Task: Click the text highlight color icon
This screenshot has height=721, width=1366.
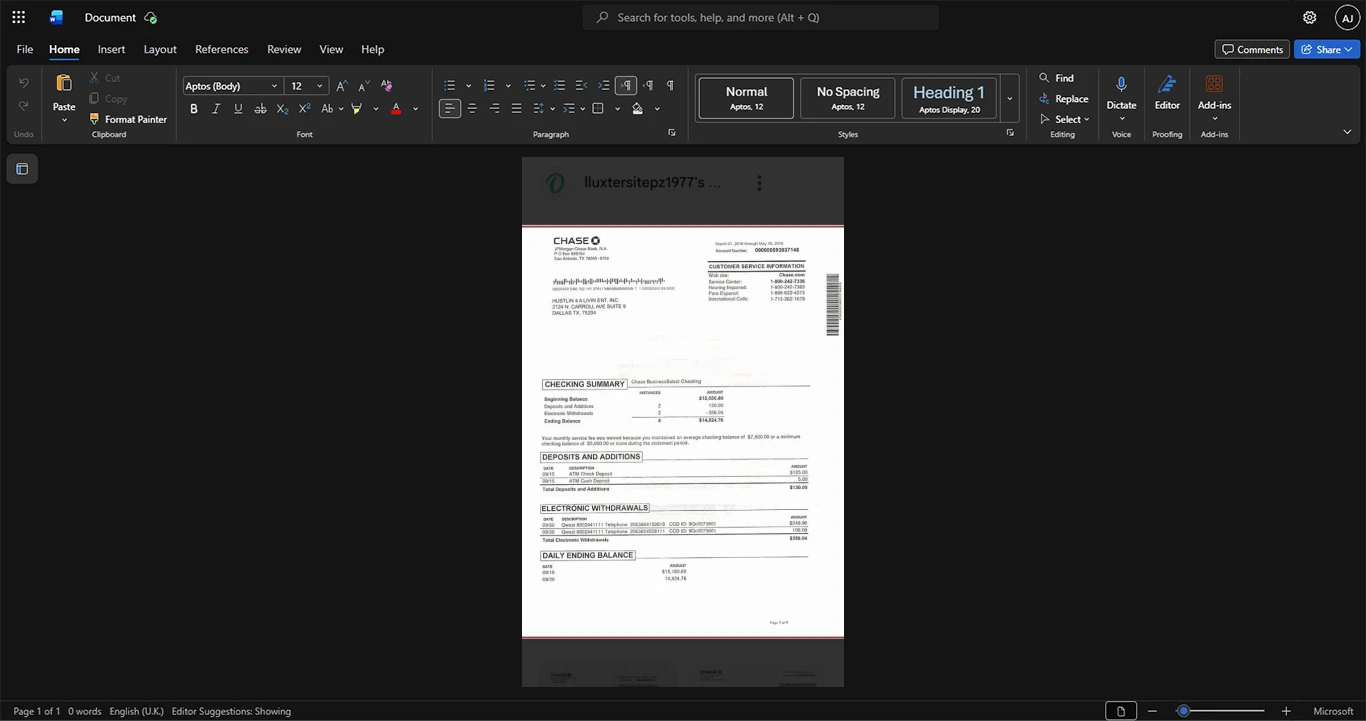Action: click(x=356, y=108)
